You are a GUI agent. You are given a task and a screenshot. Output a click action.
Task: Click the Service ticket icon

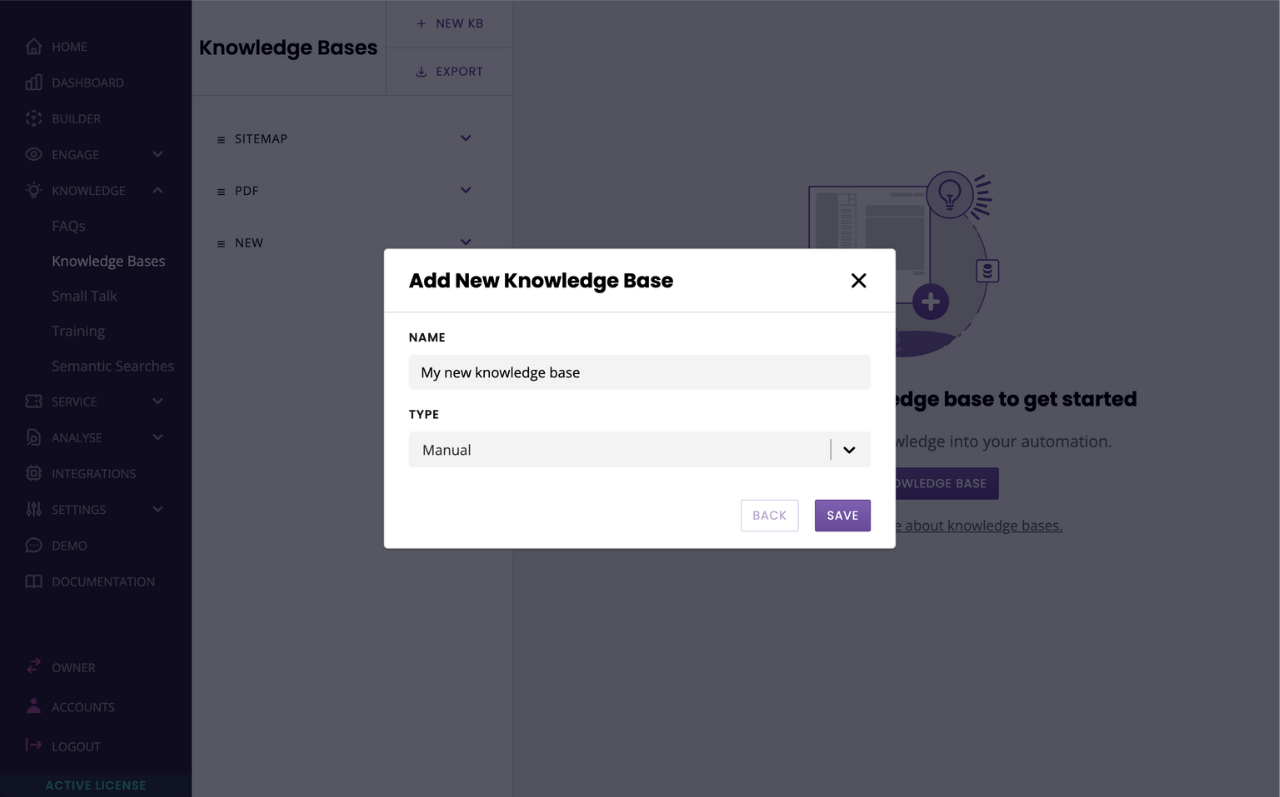34,401
